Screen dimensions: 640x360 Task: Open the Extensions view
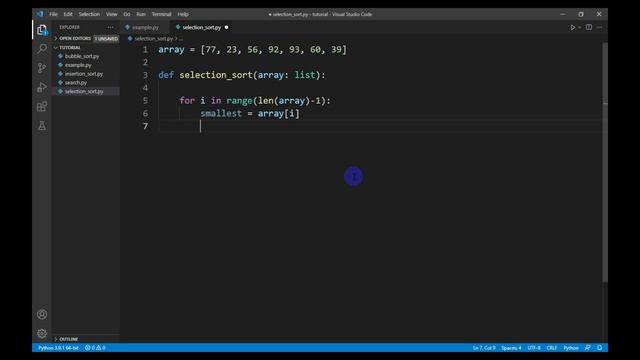coord(42,107)
